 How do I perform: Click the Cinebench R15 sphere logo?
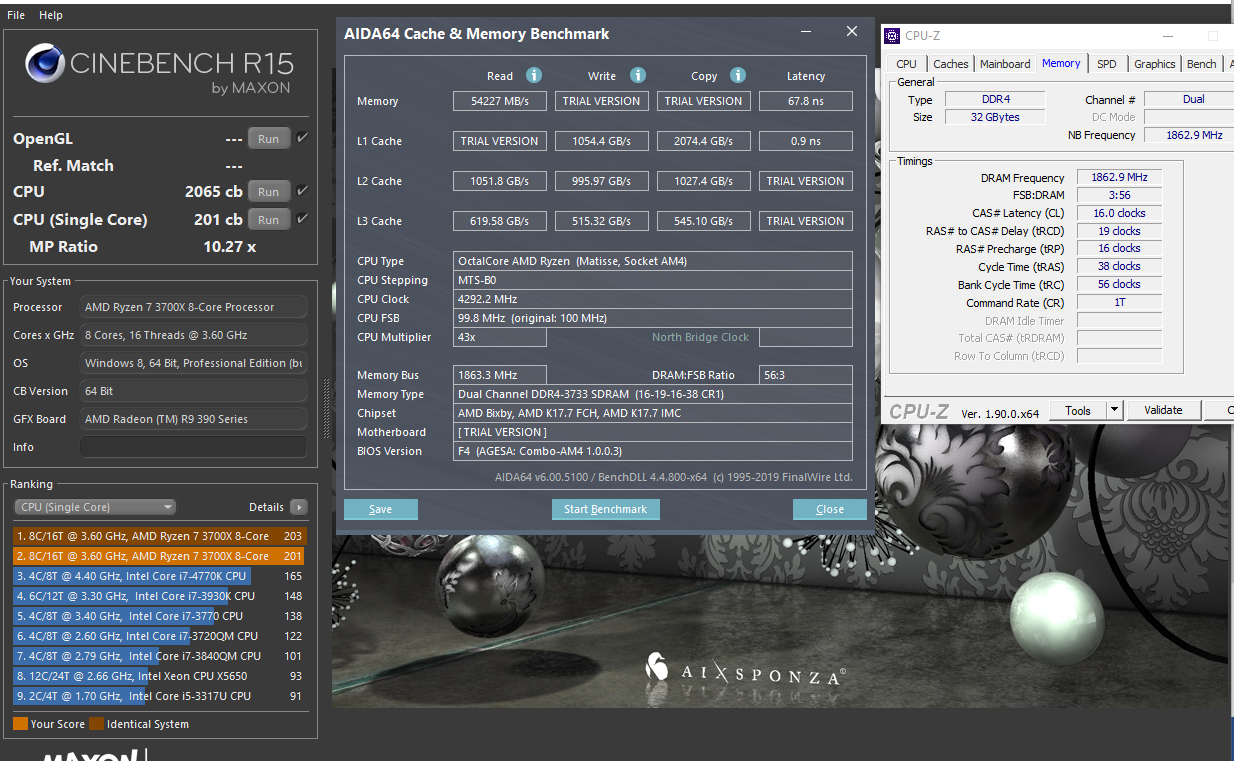coord(45,65)
